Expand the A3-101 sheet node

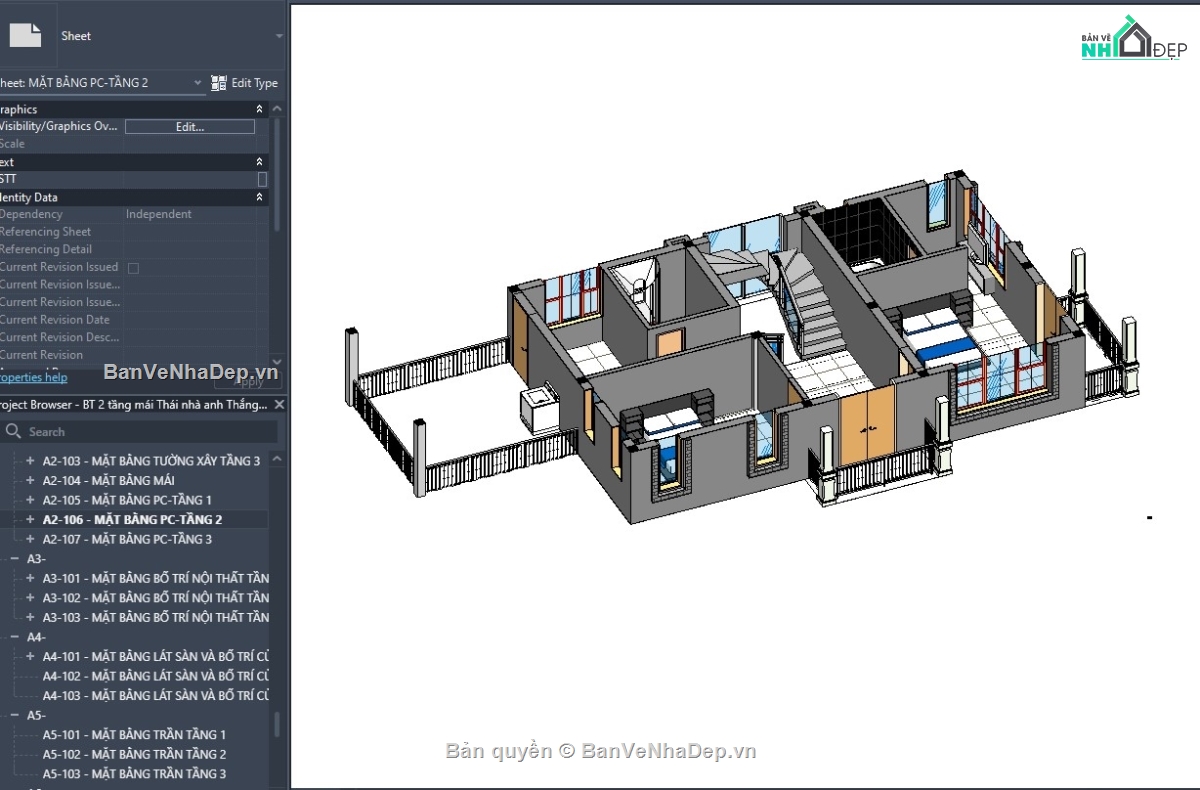tap(30, 578)
